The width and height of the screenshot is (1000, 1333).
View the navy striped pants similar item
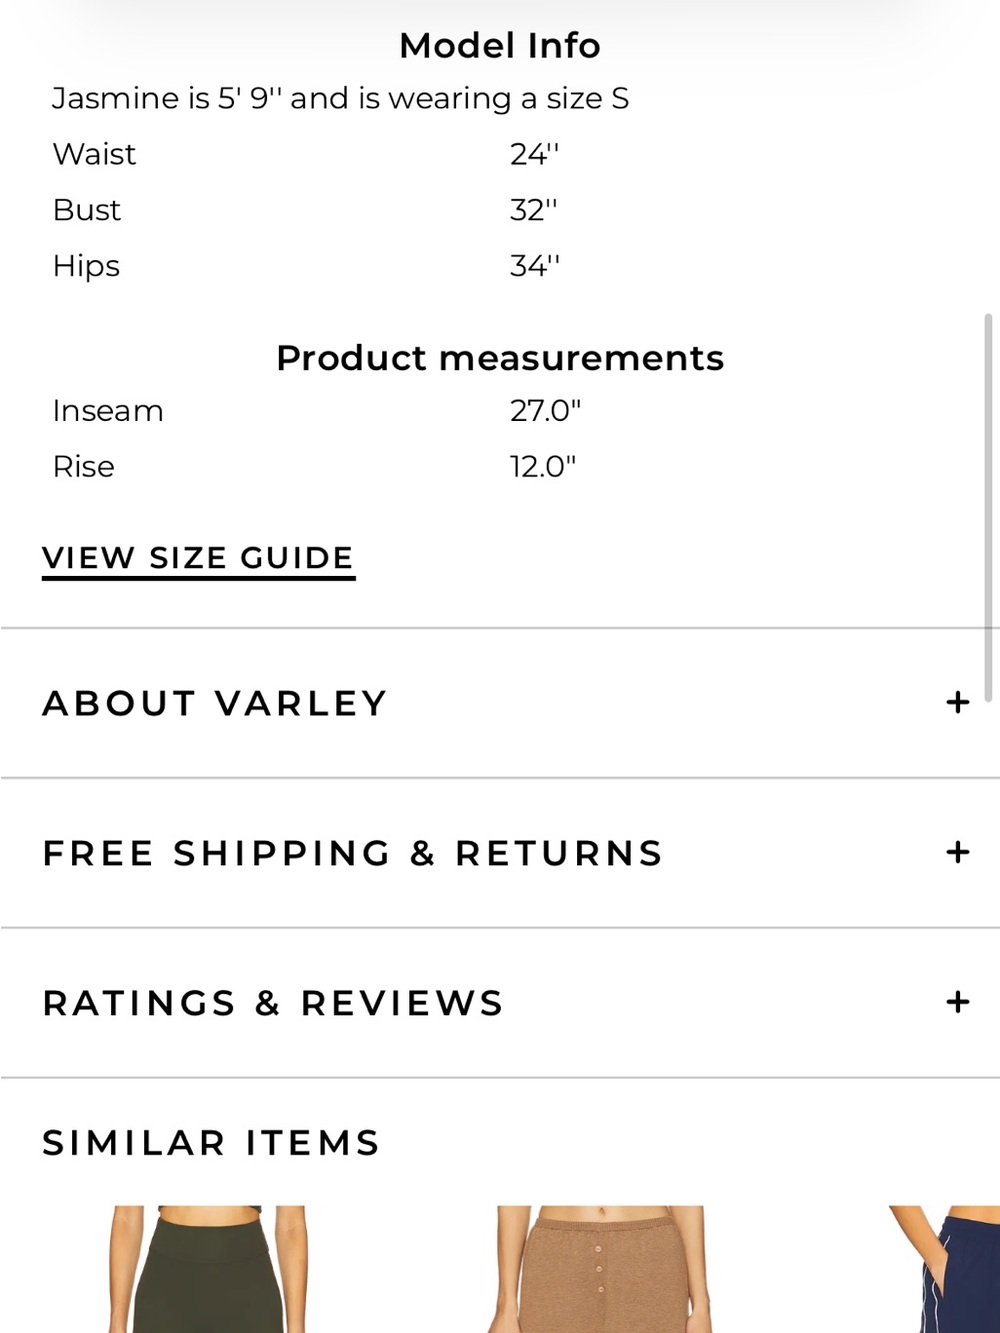(x=945, y=1269)
